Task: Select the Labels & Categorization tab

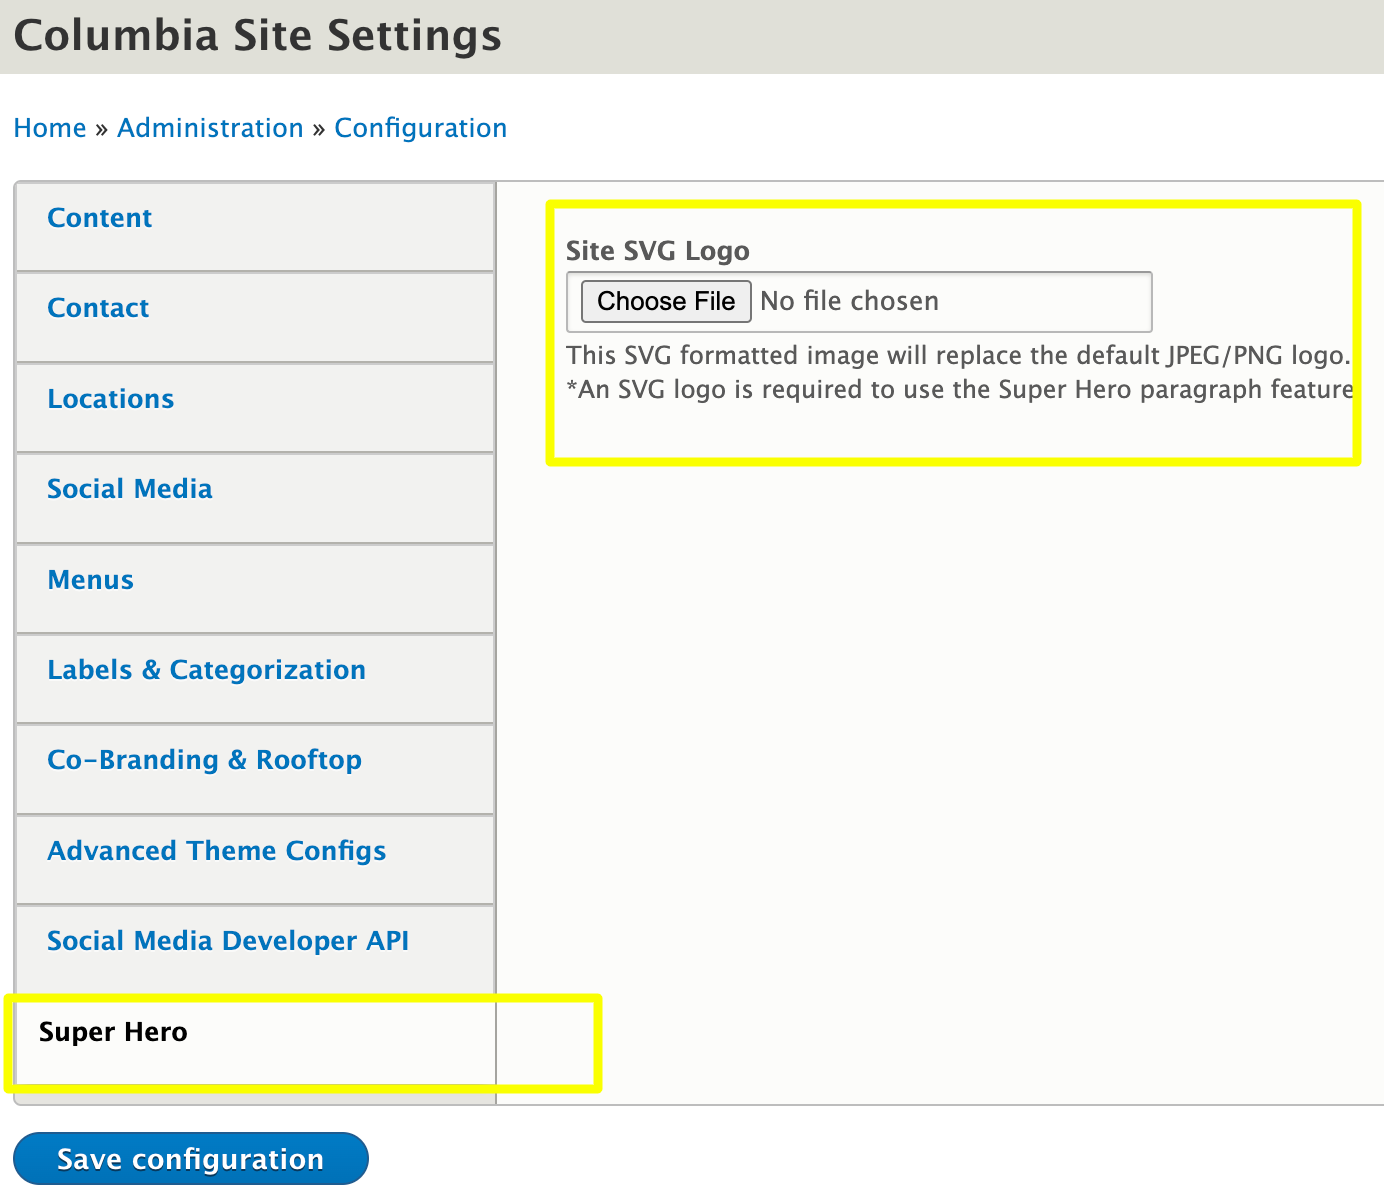Action: click(x=206, y=670)
